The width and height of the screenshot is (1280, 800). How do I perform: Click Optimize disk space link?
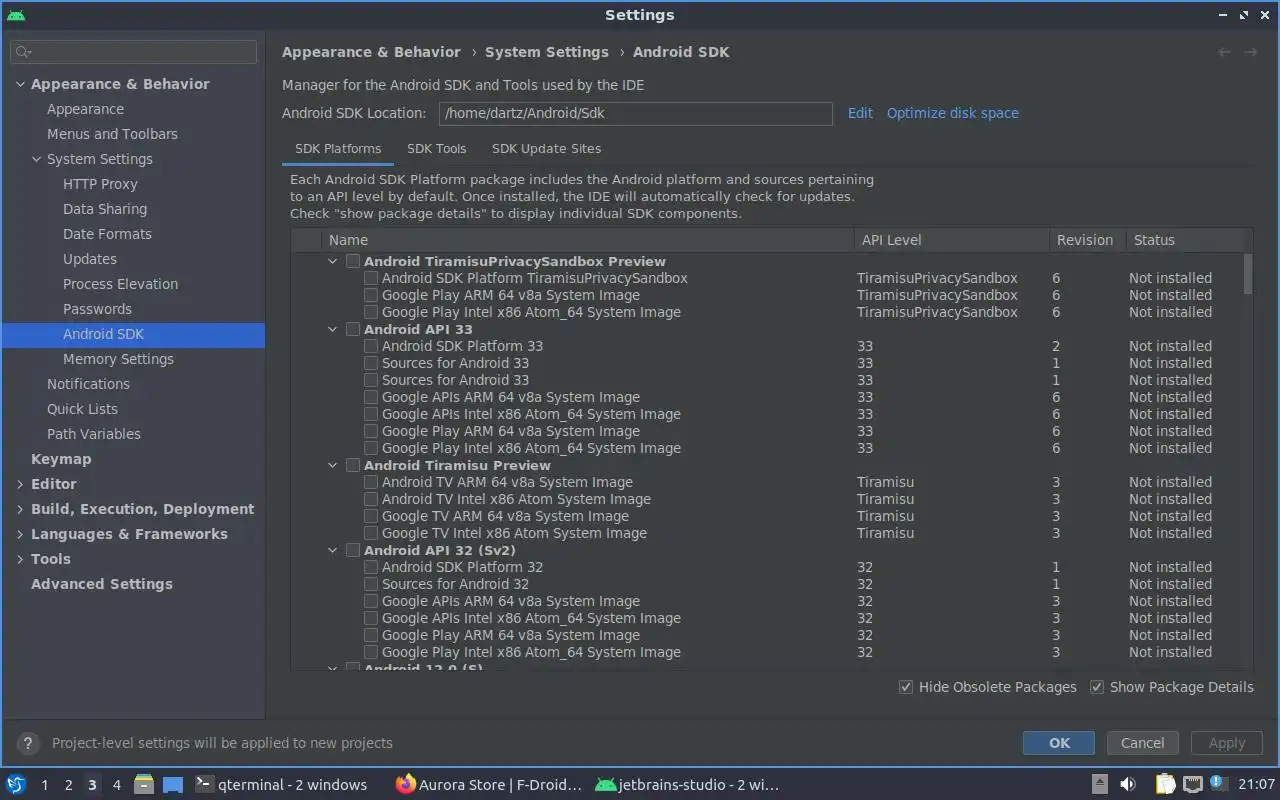coord(953,113)
